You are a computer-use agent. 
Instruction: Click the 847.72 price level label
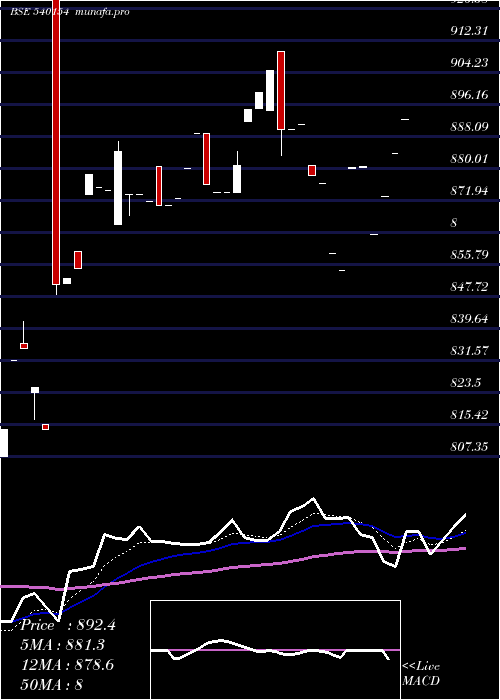tap(469, 287)
